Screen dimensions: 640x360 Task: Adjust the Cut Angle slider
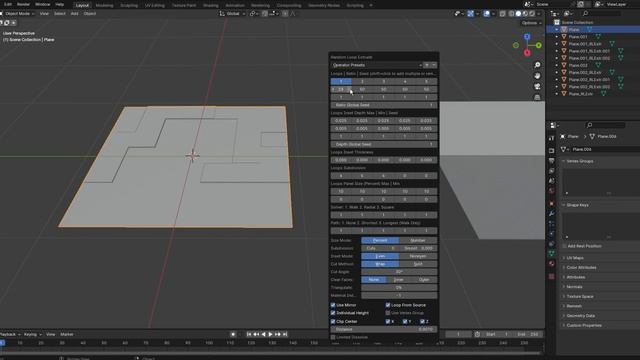399,272
